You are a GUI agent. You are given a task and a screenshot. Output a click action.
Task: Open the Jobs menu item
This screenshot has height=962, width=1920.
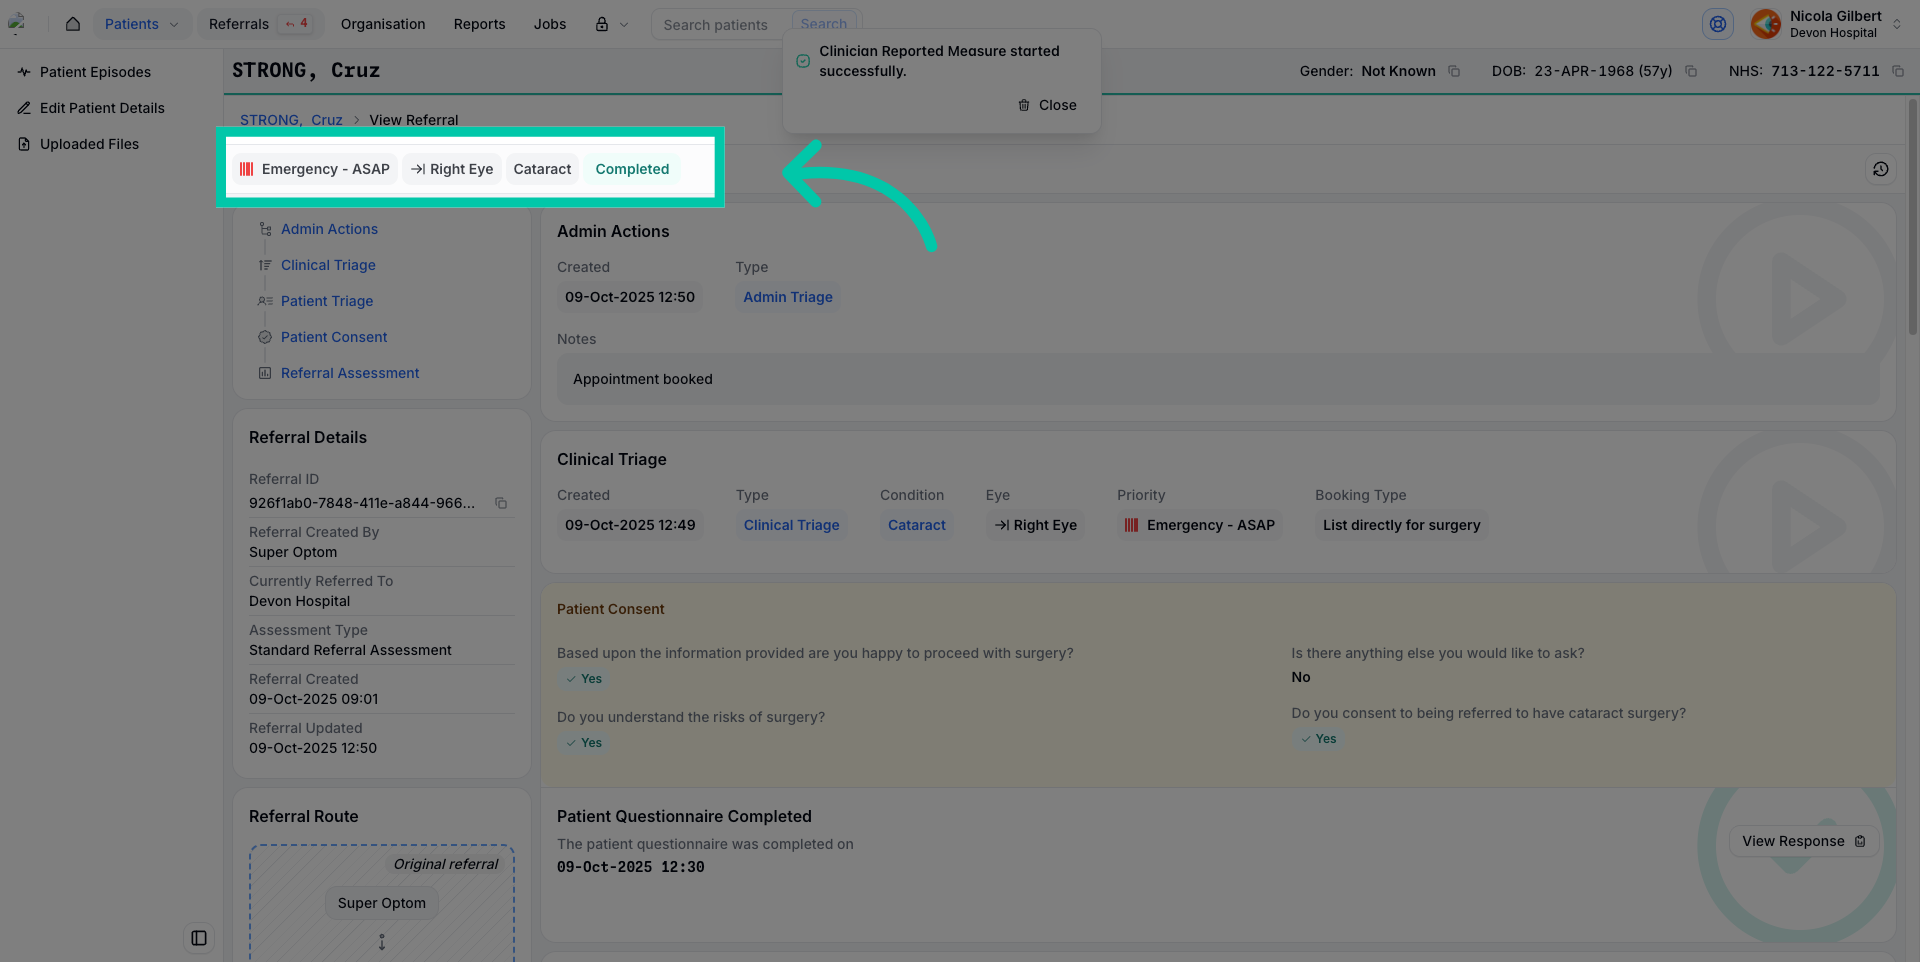[550, 24]
